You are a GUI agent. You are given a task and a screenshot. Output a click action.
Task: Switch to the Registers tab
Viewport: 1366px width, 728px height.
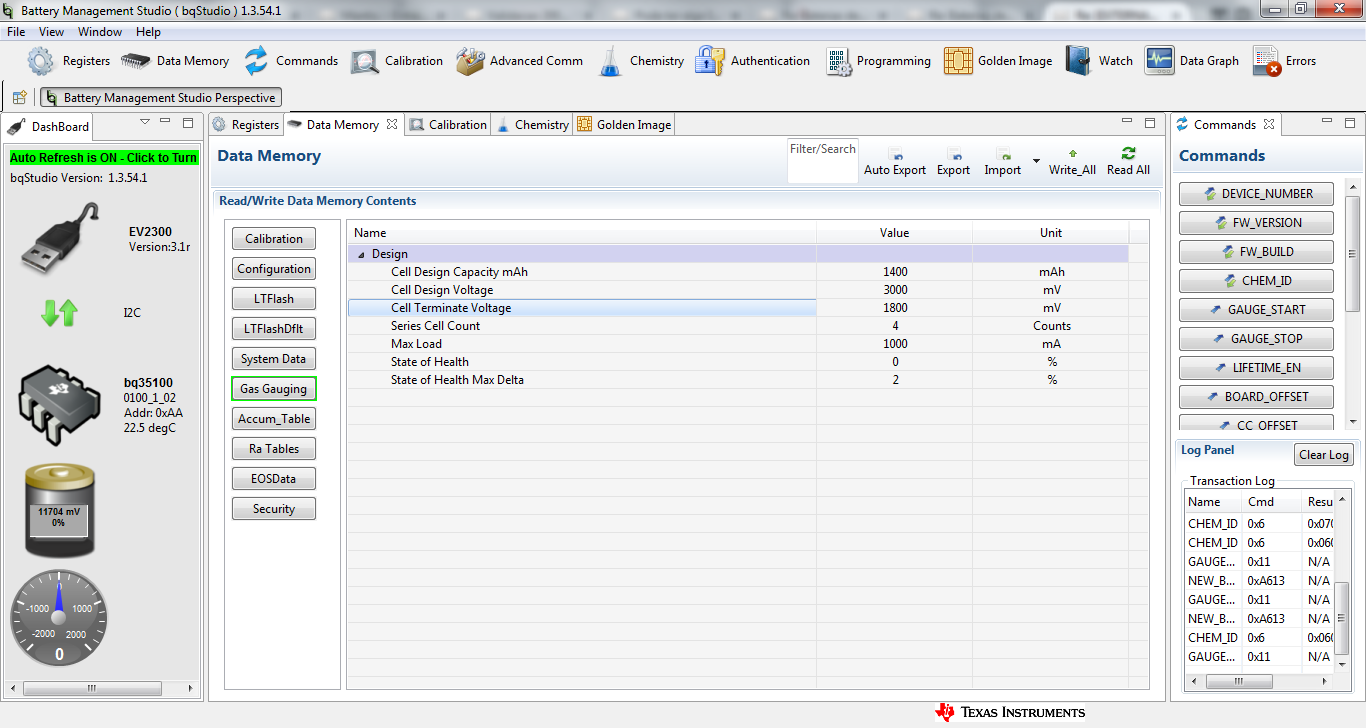(246, 125)
